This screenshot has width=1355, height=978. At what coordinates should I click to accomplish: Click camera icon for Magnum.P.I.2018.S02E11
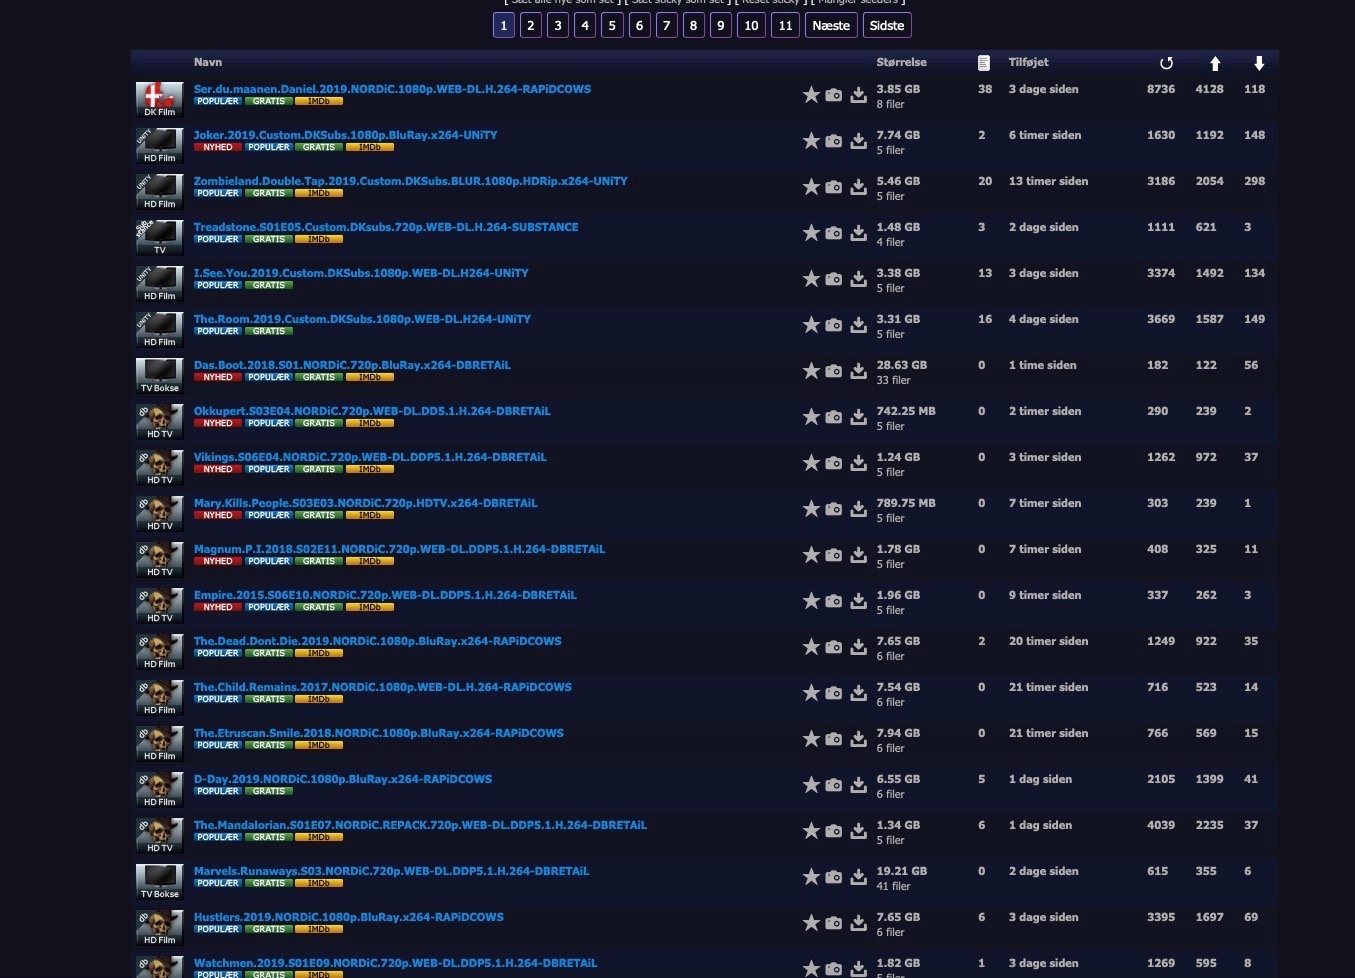tap(834, 555)
